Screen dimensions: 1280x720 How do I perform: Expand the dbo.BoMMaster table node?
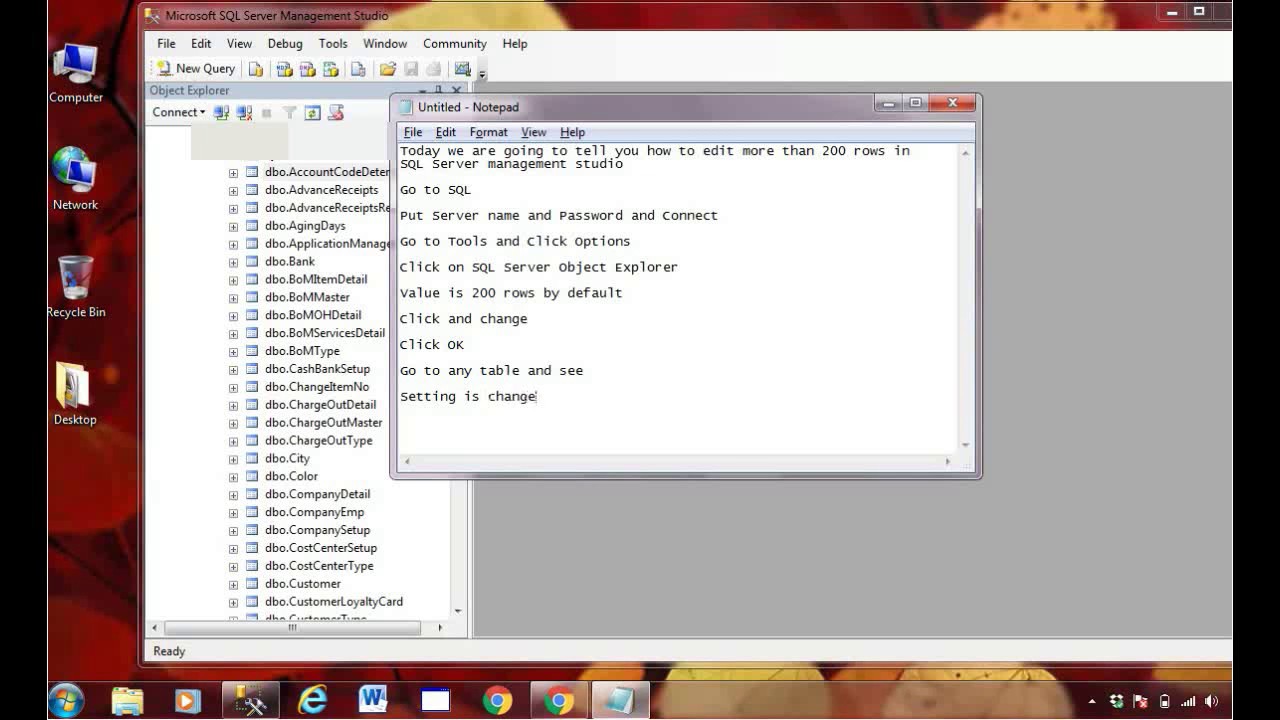point(233,298)
